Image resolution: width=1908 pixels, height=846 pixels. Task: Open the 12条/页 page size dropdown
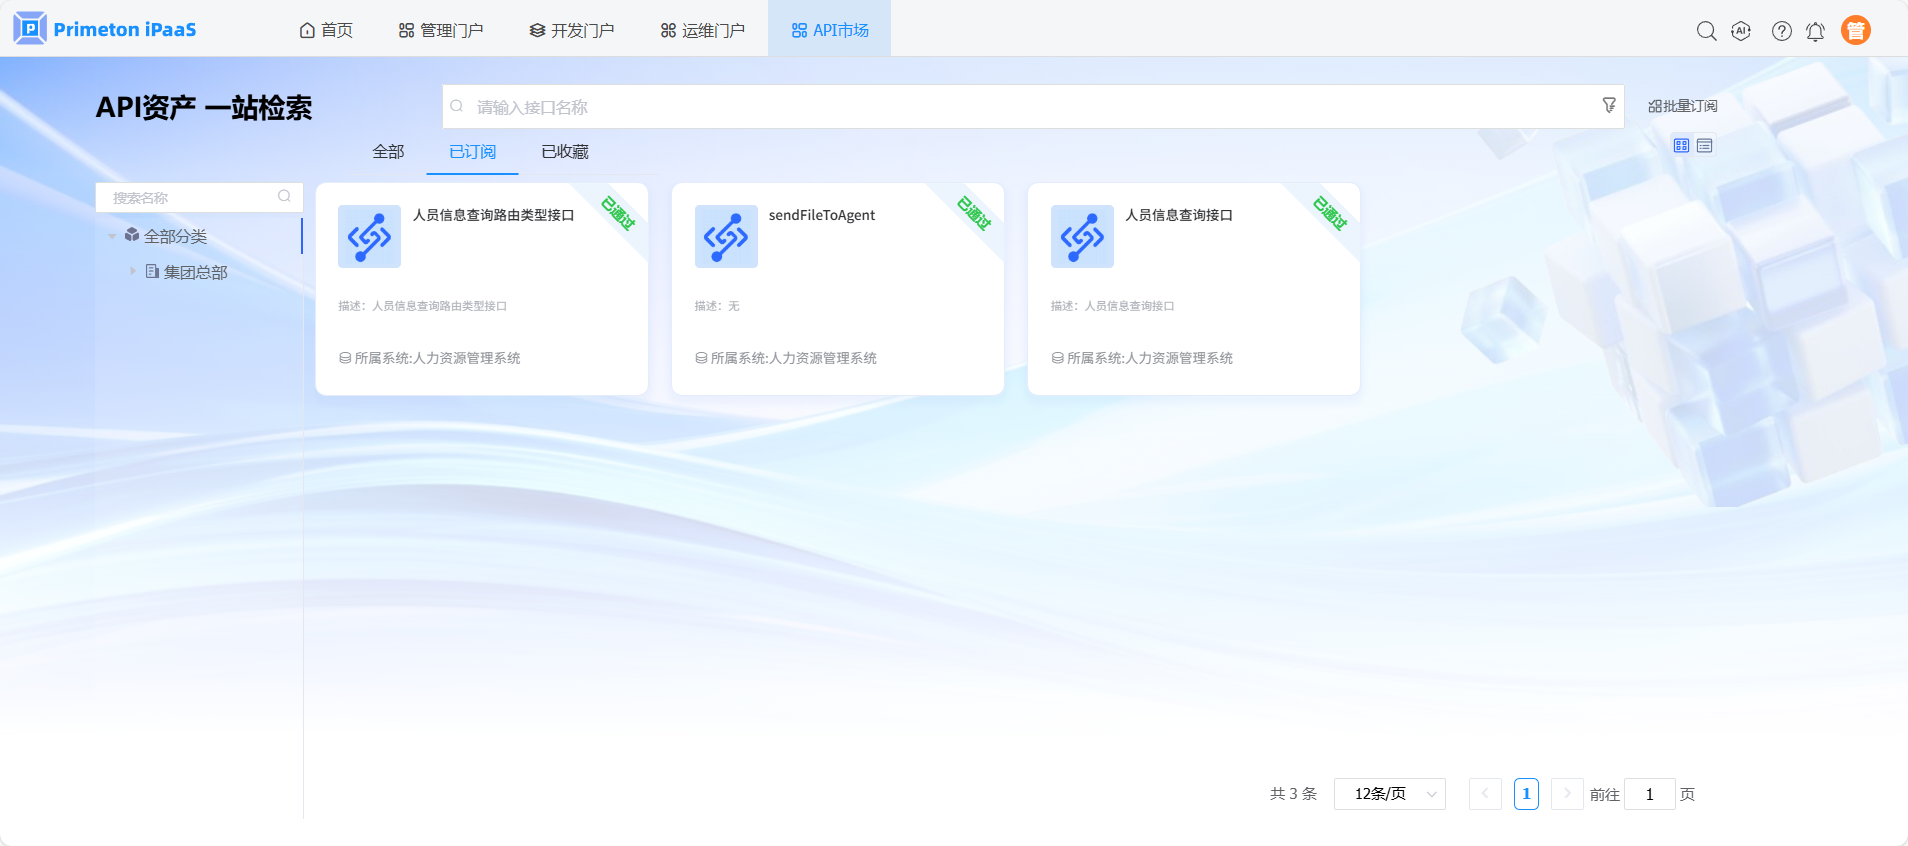pos(1389,794)
